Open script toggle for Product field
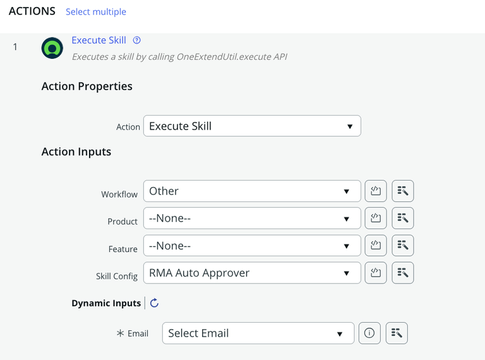485x360 pixels. tap(376, 218)
